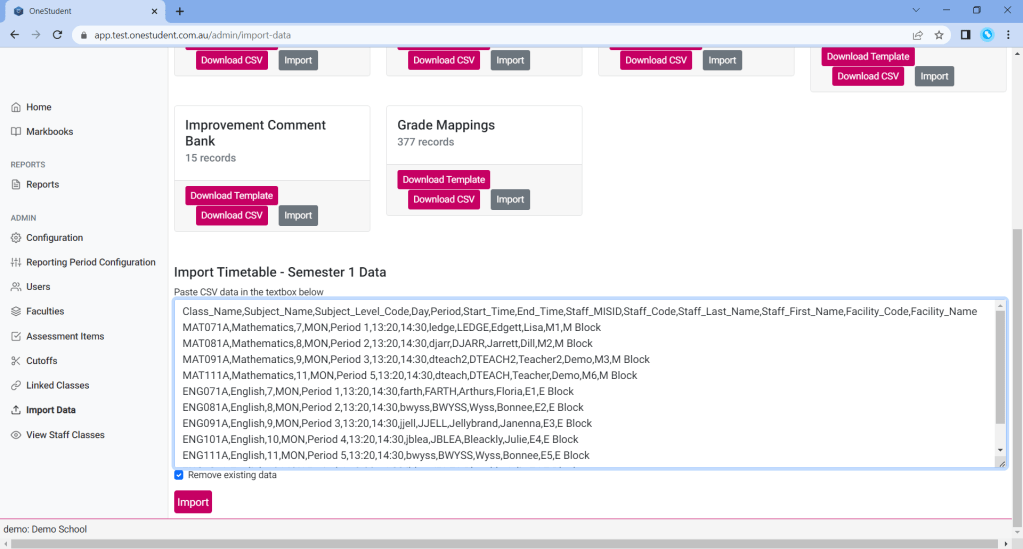The height and width of the screenshot is (549, 1023).
Task: Open Configuration using the gear icon
Action: click(16, 238)
